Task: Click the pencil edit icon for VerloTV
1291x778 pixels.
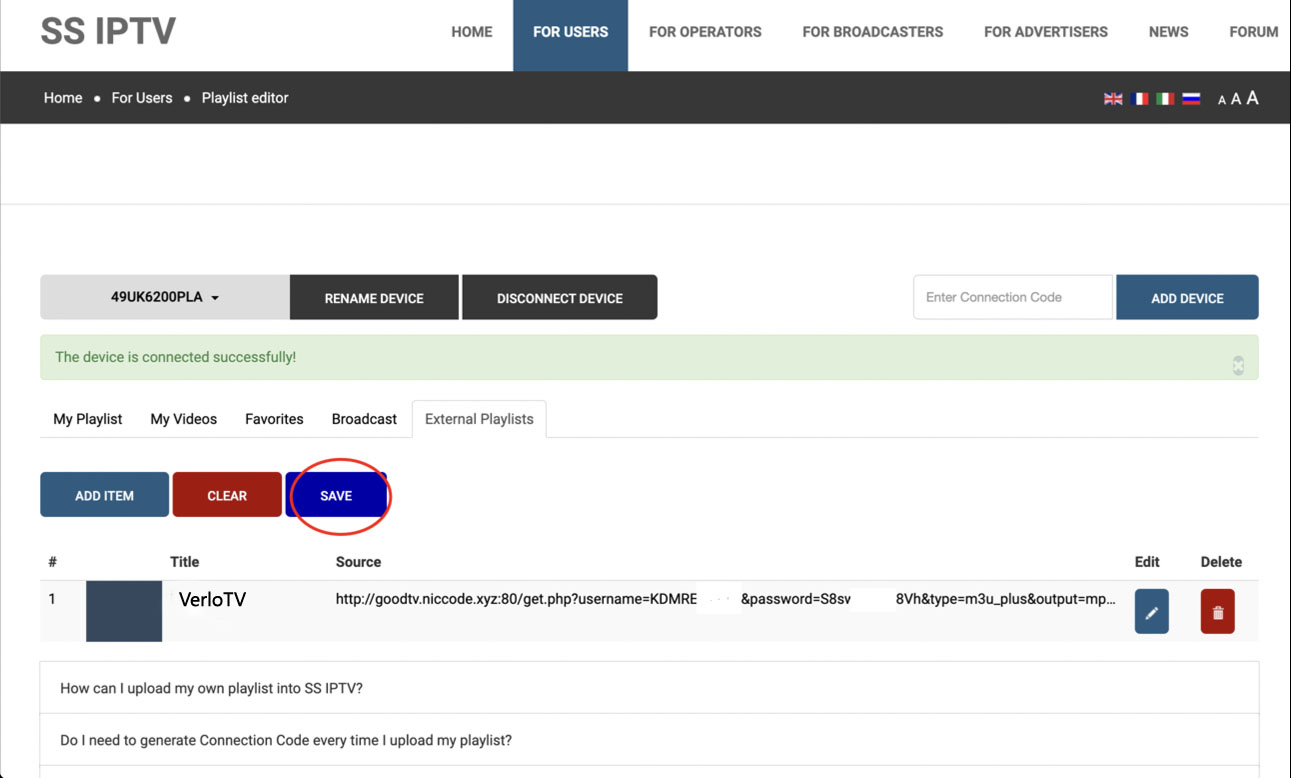Action: pyautogui.click(x=1151, y=612)
